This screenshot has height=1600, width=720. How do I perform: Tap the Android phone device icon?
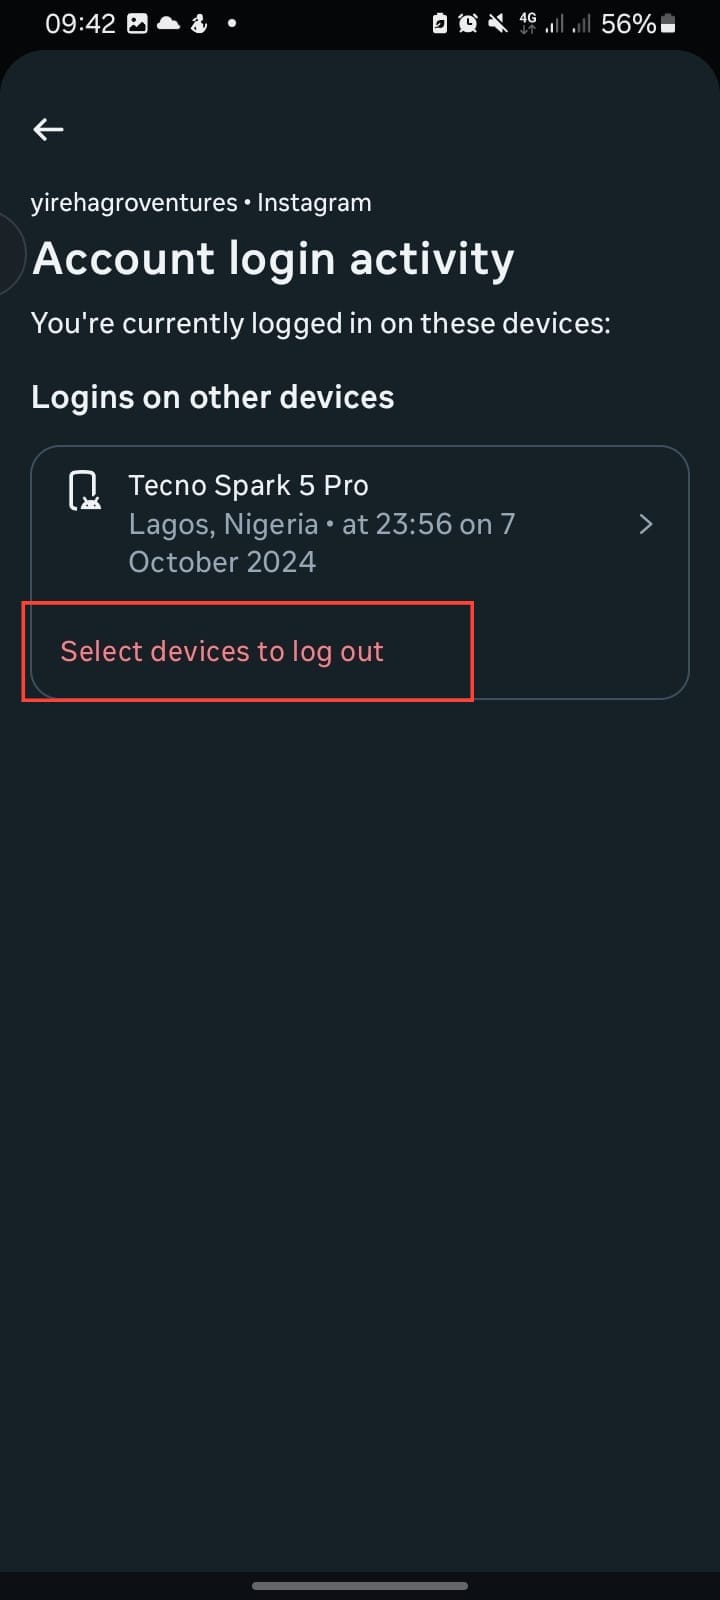(x=85, y=491)
